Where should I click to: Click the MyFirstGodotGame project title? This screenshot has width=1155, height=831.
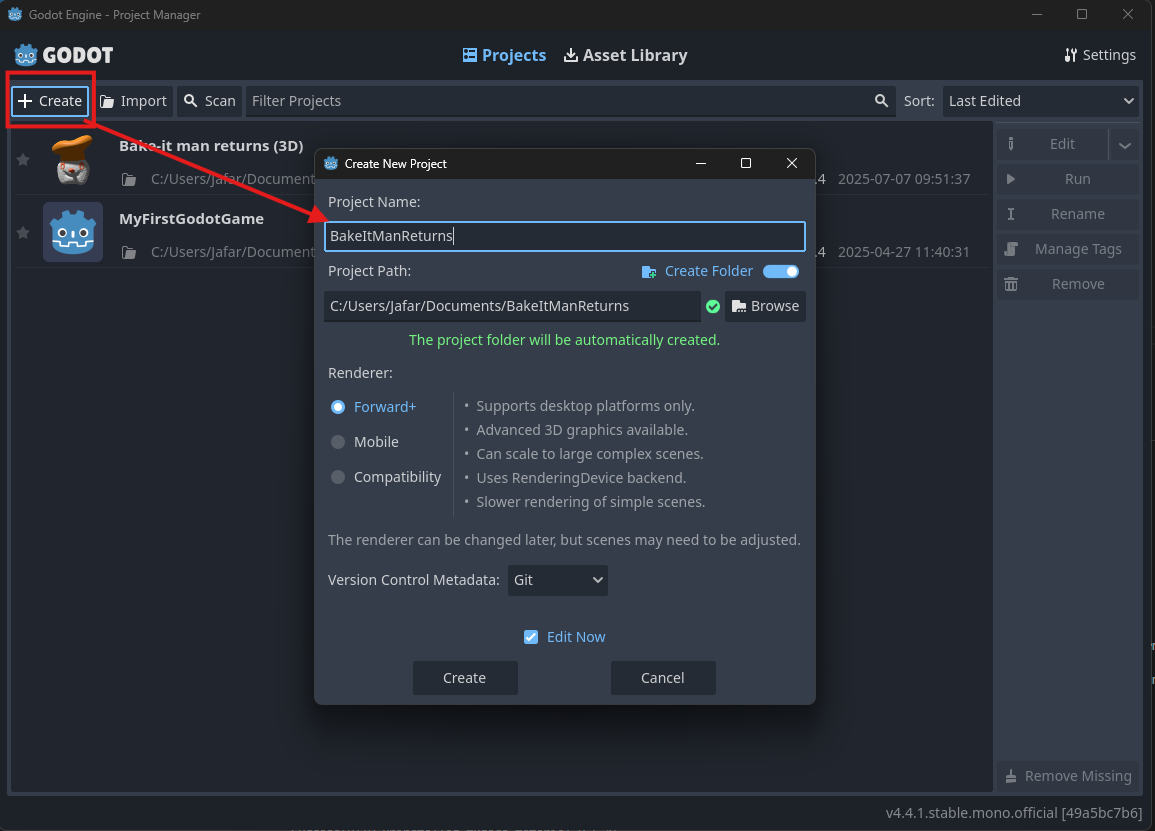point(192,219)
